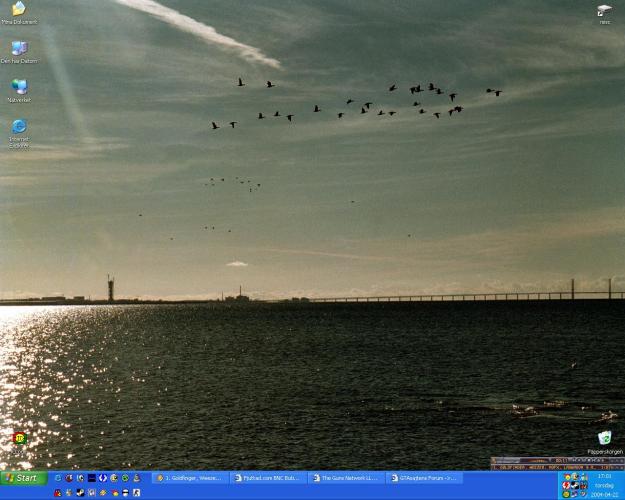This screenshot has height=500, width=625.
Task: Click the 2004-04-22 date in the tray
Action: click(x=604, y=494)
